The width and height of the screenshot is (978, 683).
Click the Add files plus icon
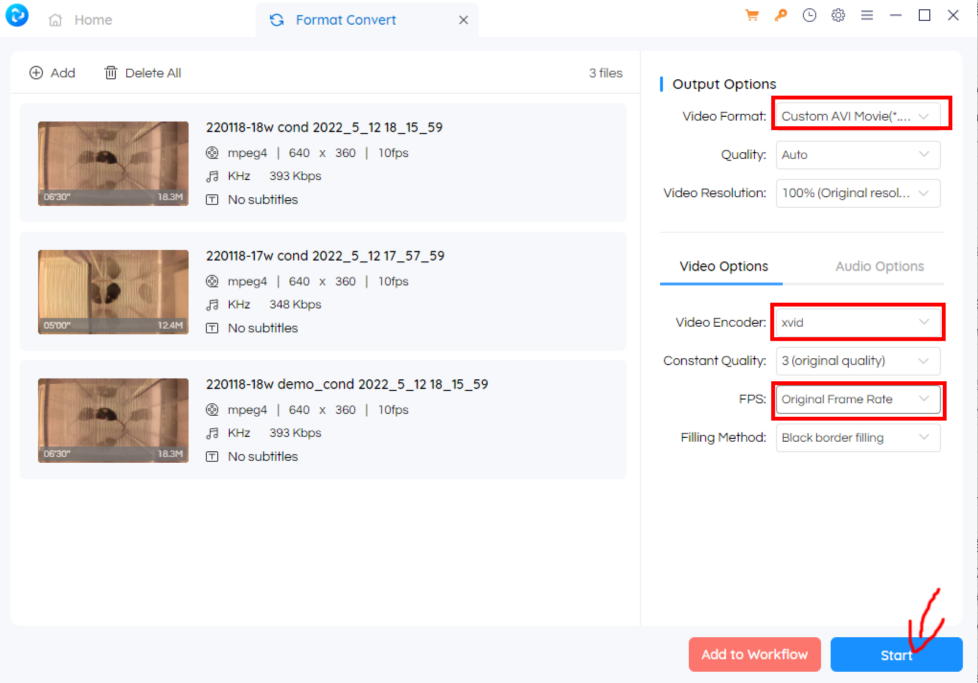click(37, 73)
